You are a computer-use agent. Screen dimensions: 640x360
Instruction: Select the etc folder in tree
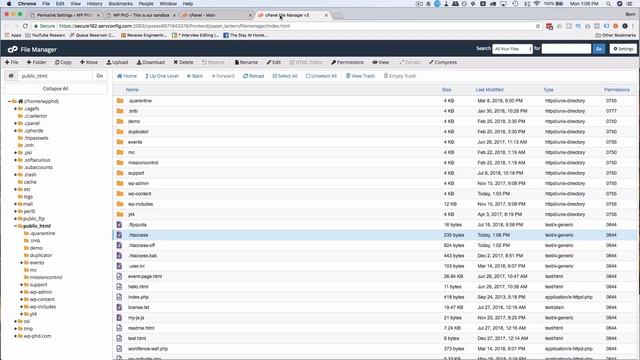click(27, 189)
